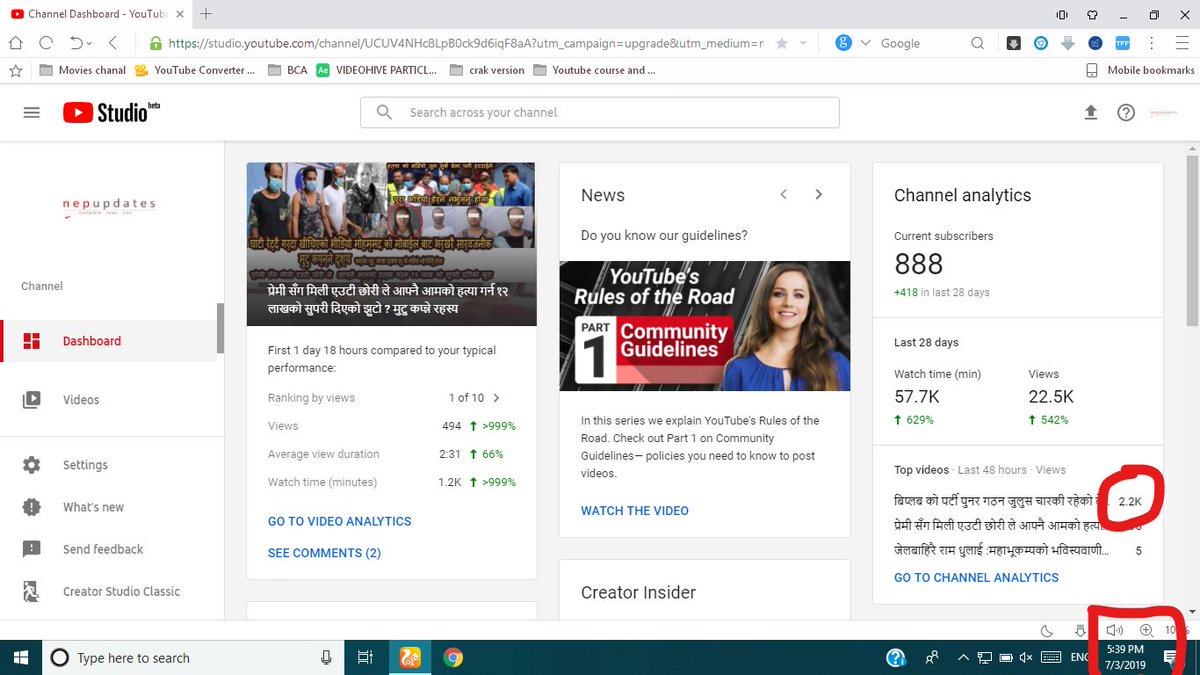Select the Channel Dashboard browser tab
1200x675 pixels.
(x=96, y=14)
